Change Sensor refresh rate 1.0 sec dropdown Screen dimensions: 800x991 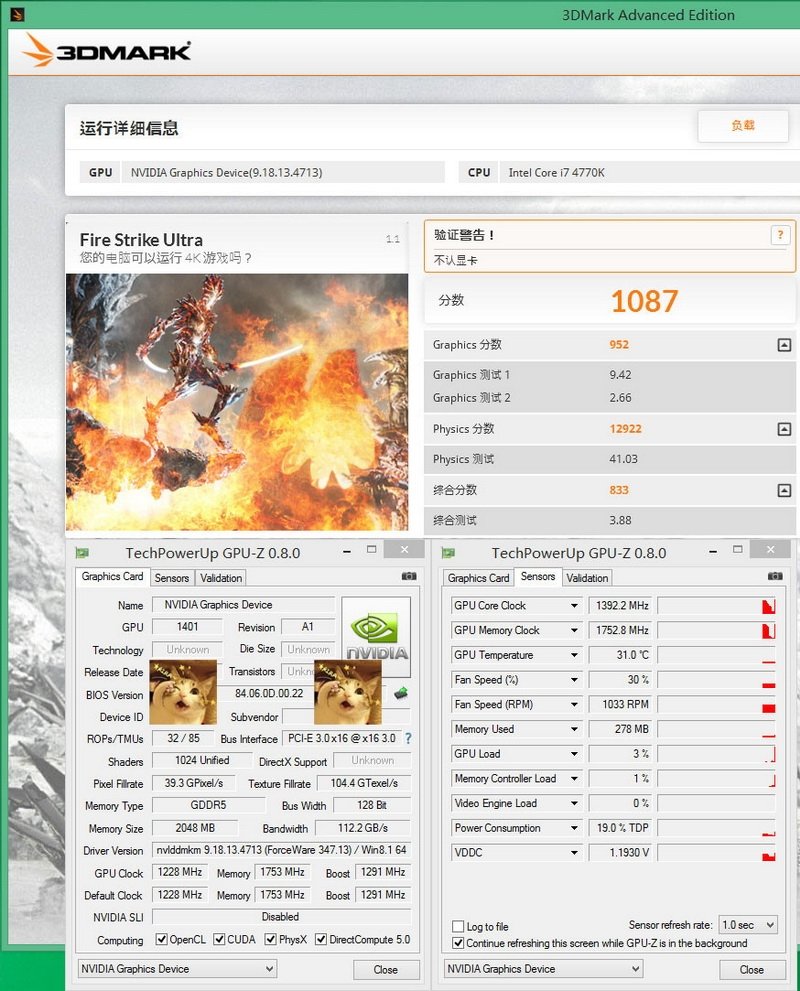point(748,925)
